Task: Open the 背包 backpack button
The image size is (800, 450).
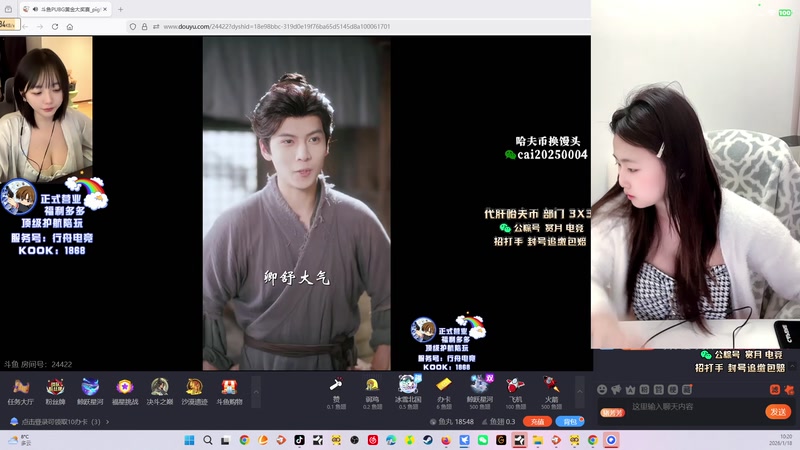Action: pyautogui.click(x=570, y=421)
